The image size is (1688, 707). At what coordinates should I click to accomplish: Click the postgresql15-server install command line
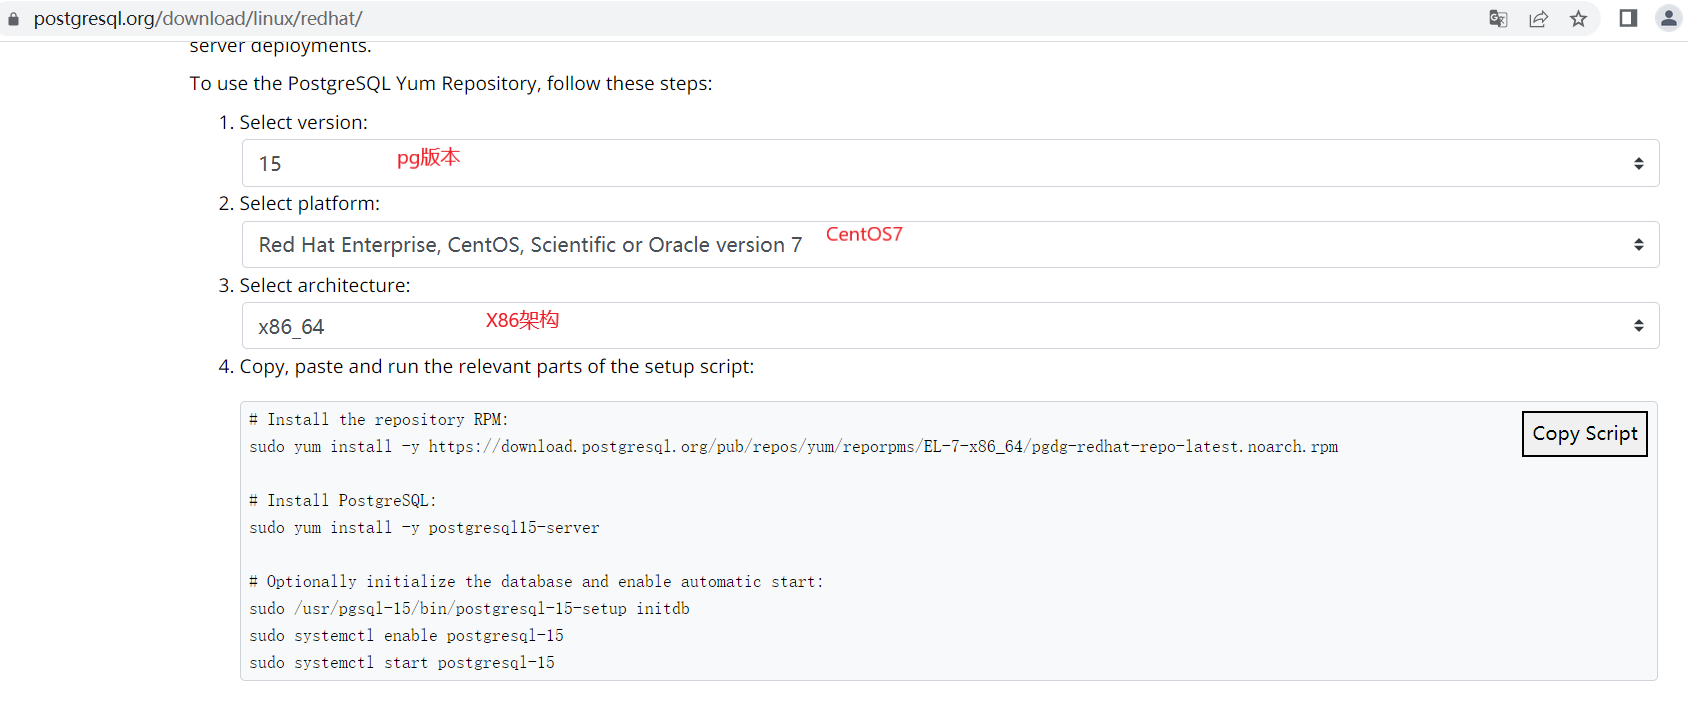424,528
